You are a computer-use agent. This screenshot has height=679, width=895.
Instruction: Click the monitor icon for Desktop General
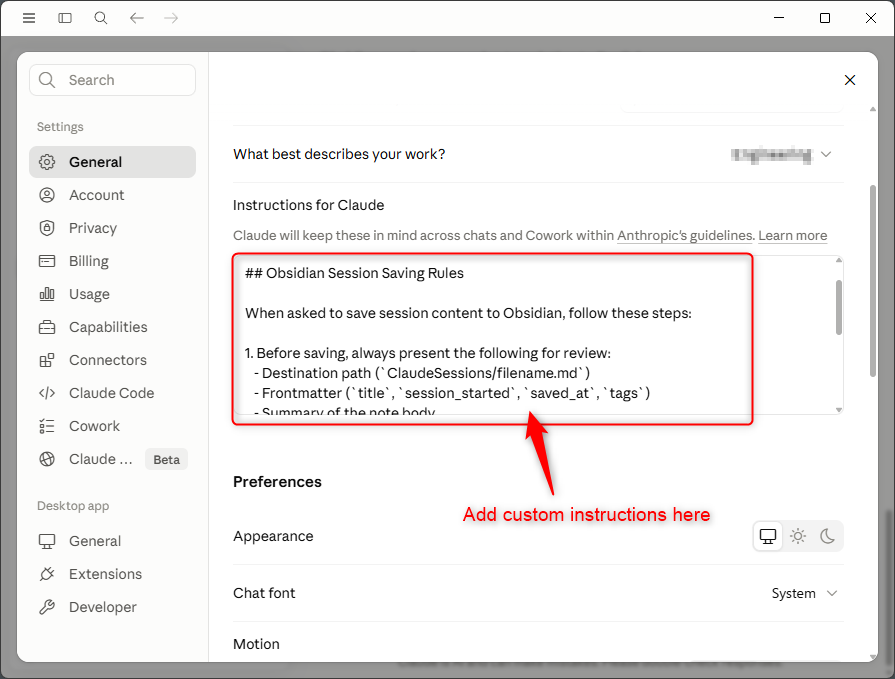tap(47, 541)
